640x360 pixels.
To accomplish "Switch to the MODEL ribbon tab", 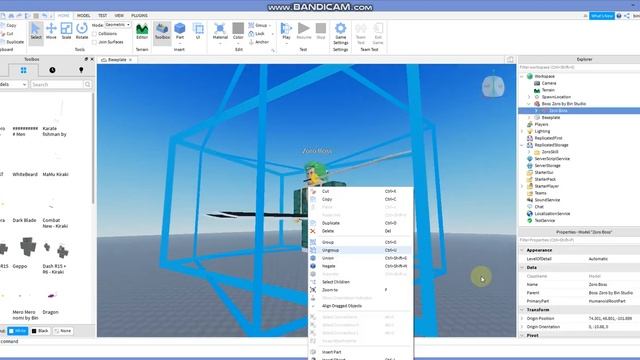I will click(x=83, y=16).
